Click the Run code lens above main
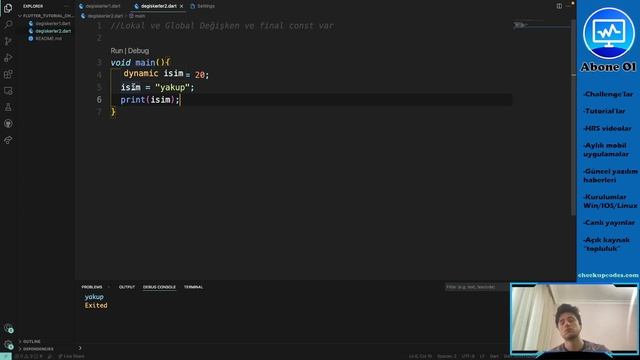This screenshot has width=640, height=360. tap(116, 51)
